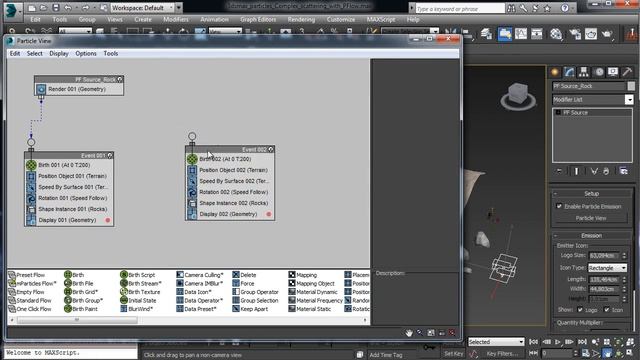Pick Camera Culling operator from the depot
Viewport: 640px width, 360px height.
click(200, 275)
